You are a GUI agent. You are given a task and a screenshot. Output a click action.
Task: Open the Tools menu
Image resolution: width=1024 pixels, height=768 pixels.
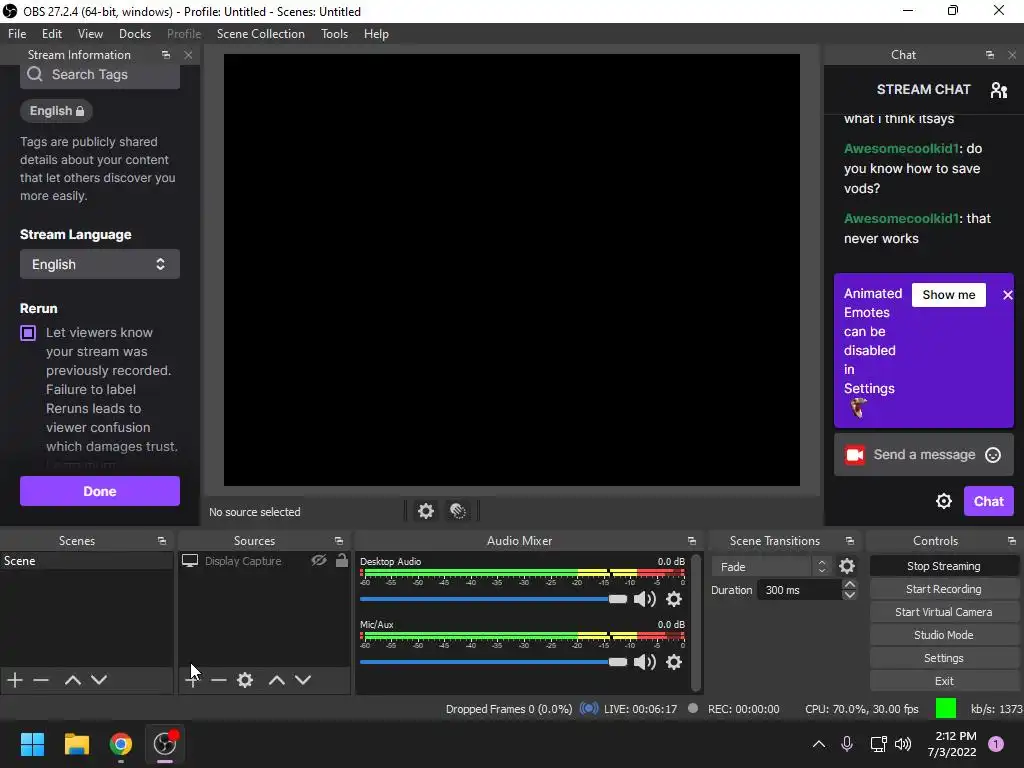pyautogui.click(x=334, y=34)
